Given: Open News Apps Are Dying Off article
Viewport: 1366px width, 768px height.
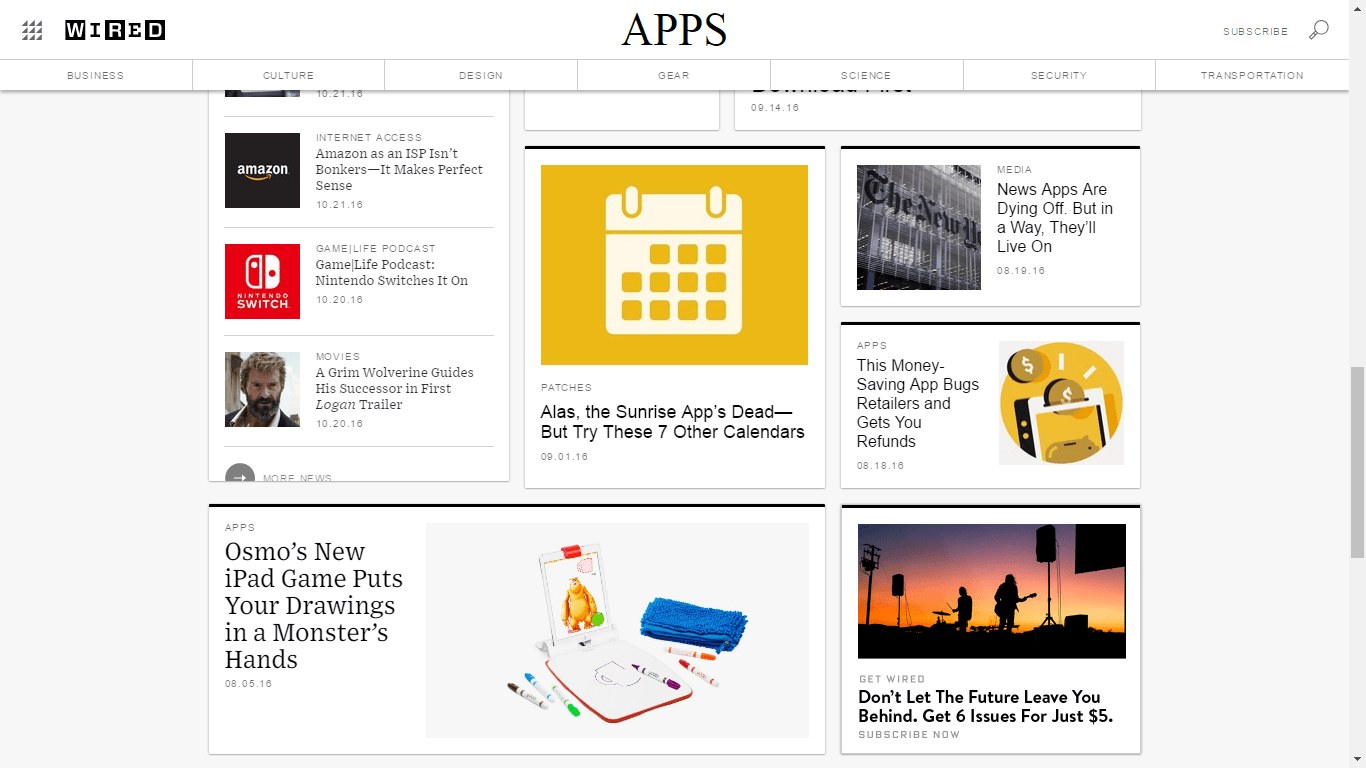Looking at the screenshot, I should coord(1055,218).
